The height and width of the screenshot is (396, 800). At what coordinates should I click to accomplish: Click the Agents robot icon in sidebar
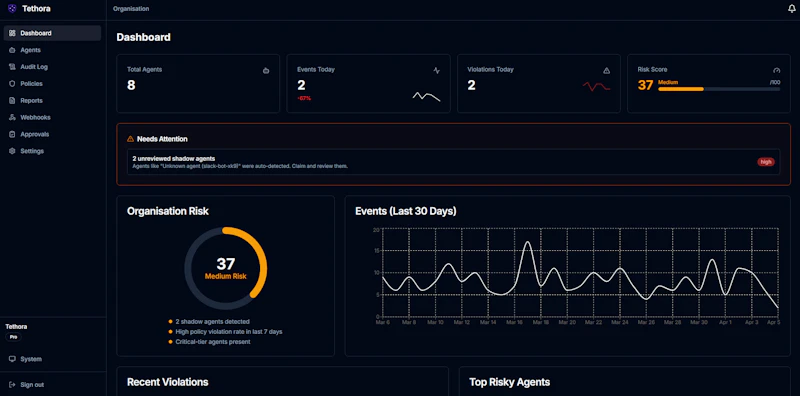[x=12, y=50]
